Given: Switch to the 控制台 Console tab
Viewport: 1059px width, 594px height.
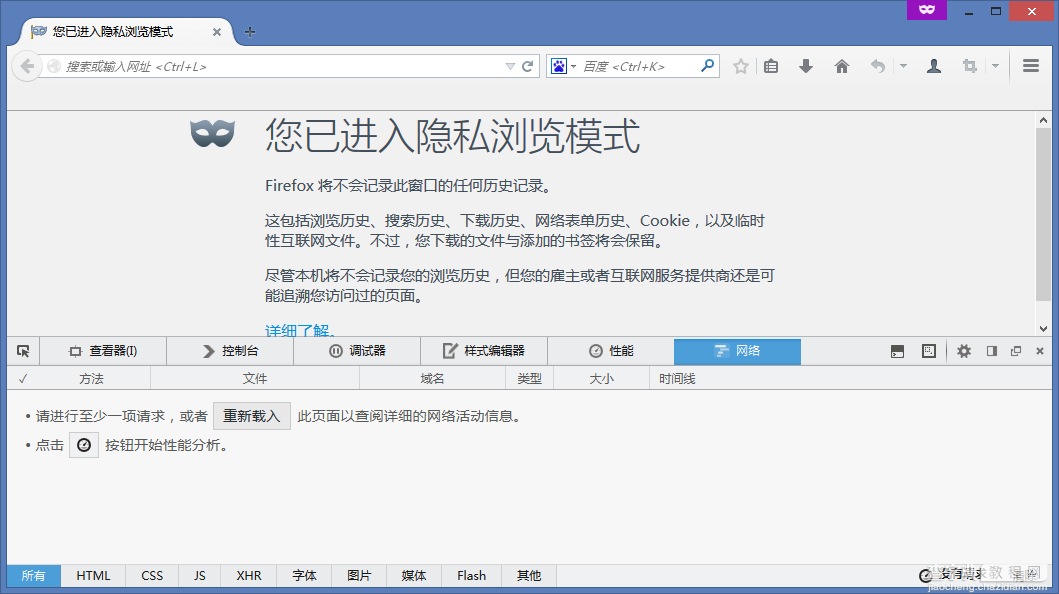Looking at the screenshot, I should point(230,351).
